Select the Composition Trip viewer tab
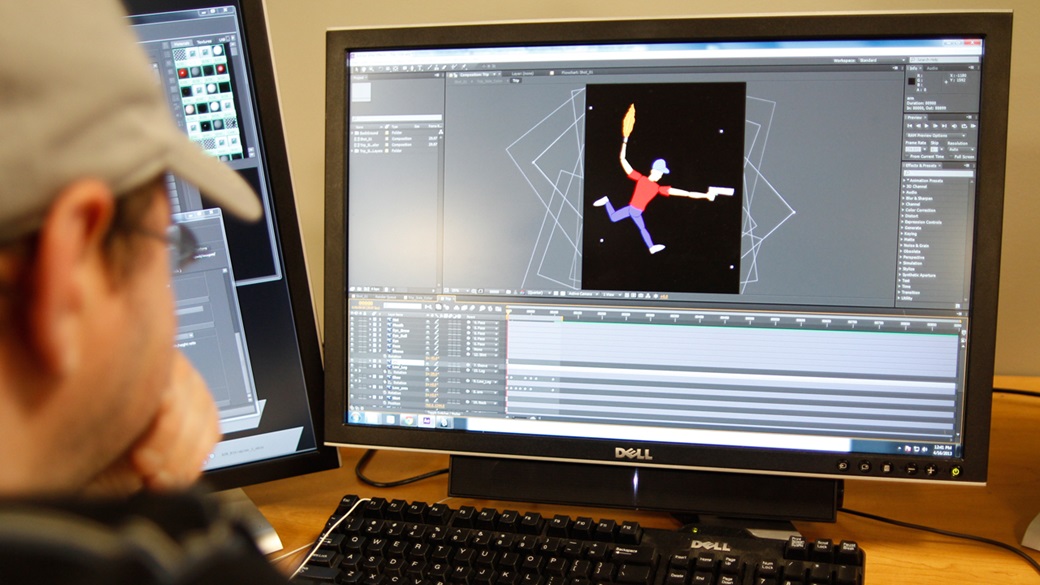 pyautogui.click(x=476, y=74)
